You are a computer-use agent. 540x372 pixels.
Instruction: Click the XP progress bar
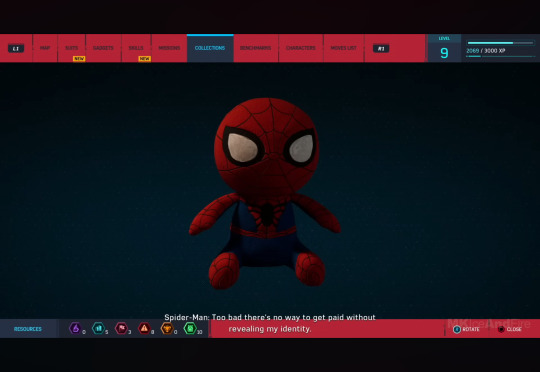(500, 43)
